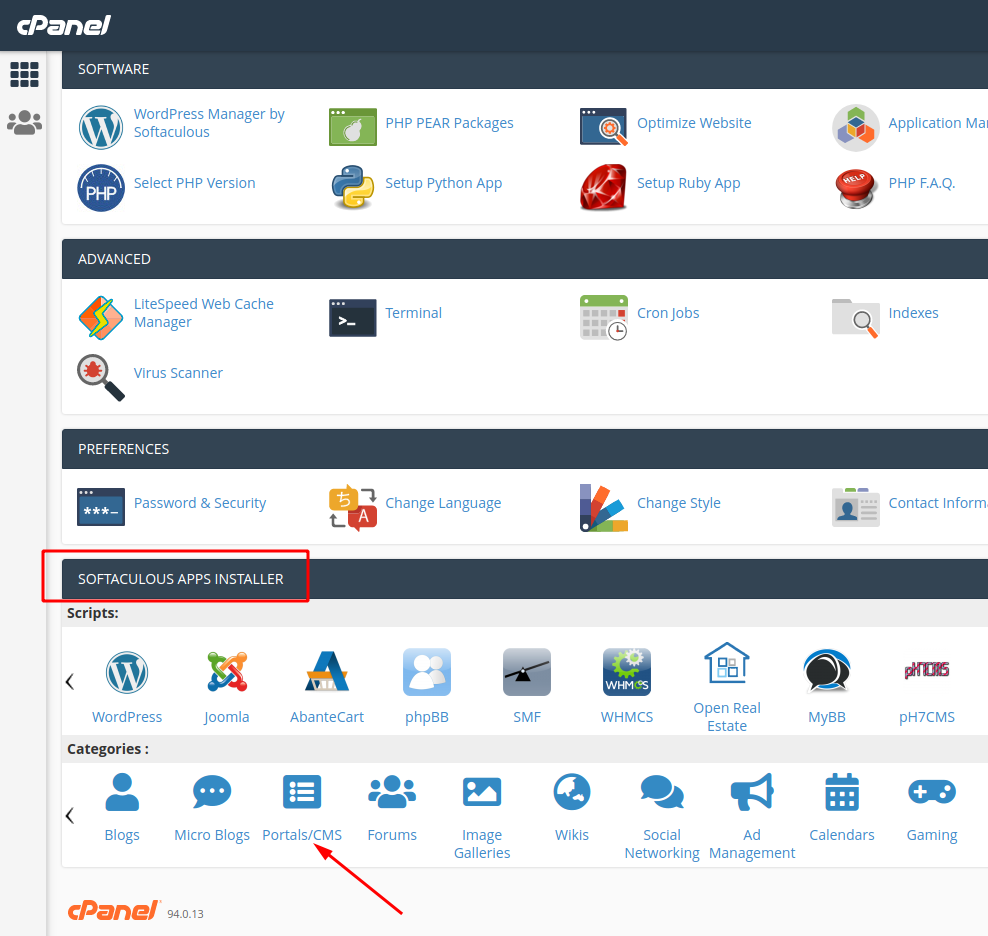Click the SMF script icon

click(x=527, y=672)
